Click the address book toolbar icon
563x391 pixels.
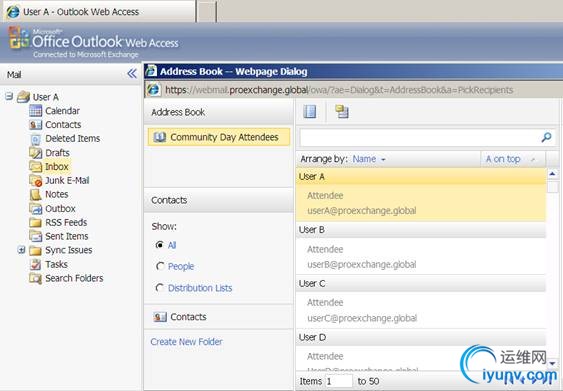click(310, 111)
